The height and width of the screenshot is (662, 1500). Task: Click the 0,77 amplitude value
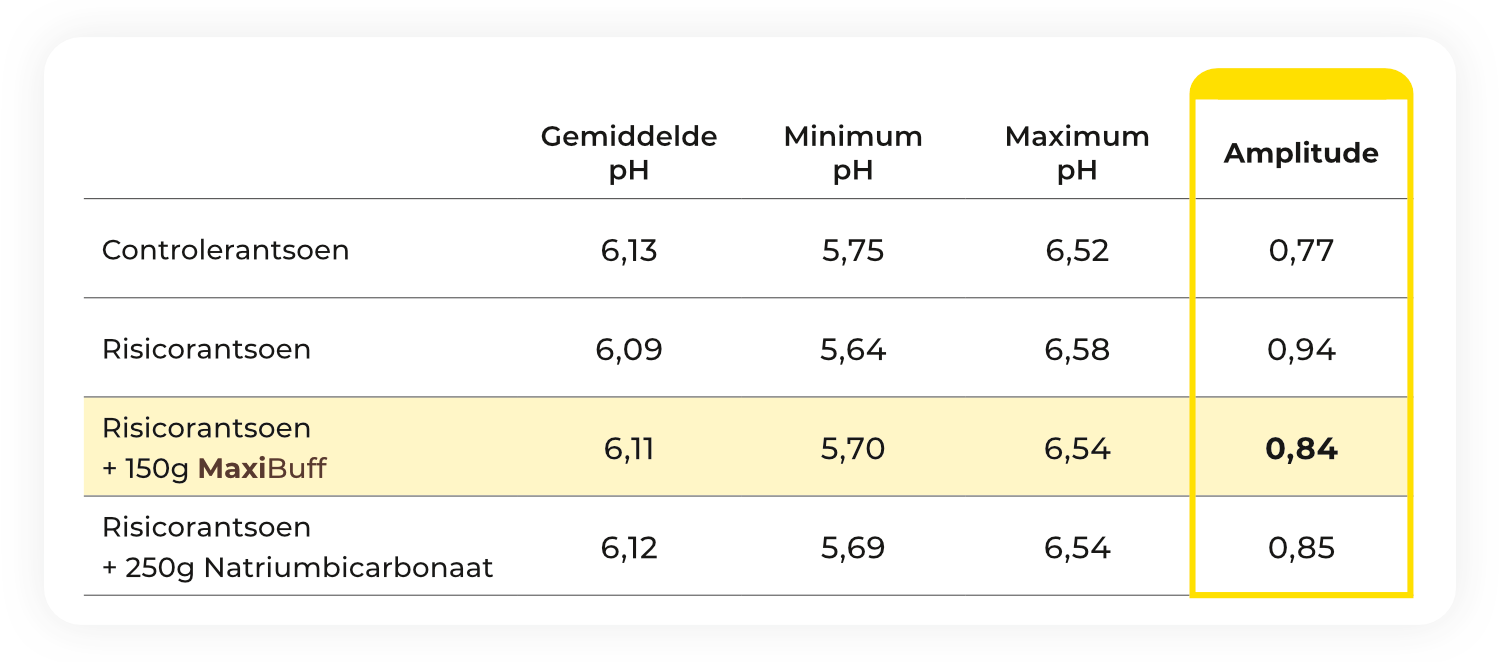[x=1301, y=250]
